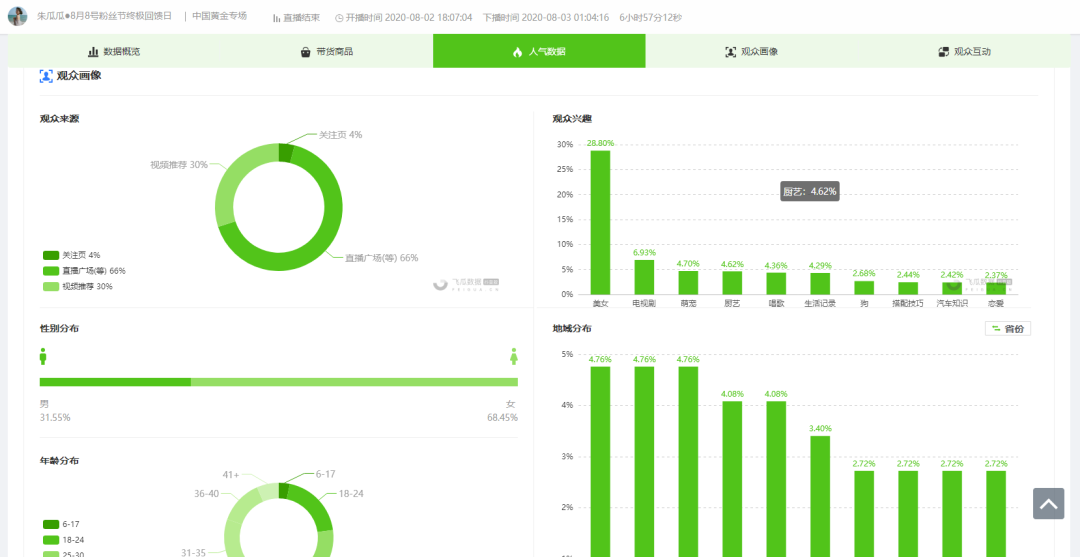Image resolution: width=1080 pixels, height=557 pixels.
Task: Toggle 视频推荐 30% legend entry
Action: [x=78, y=286]
